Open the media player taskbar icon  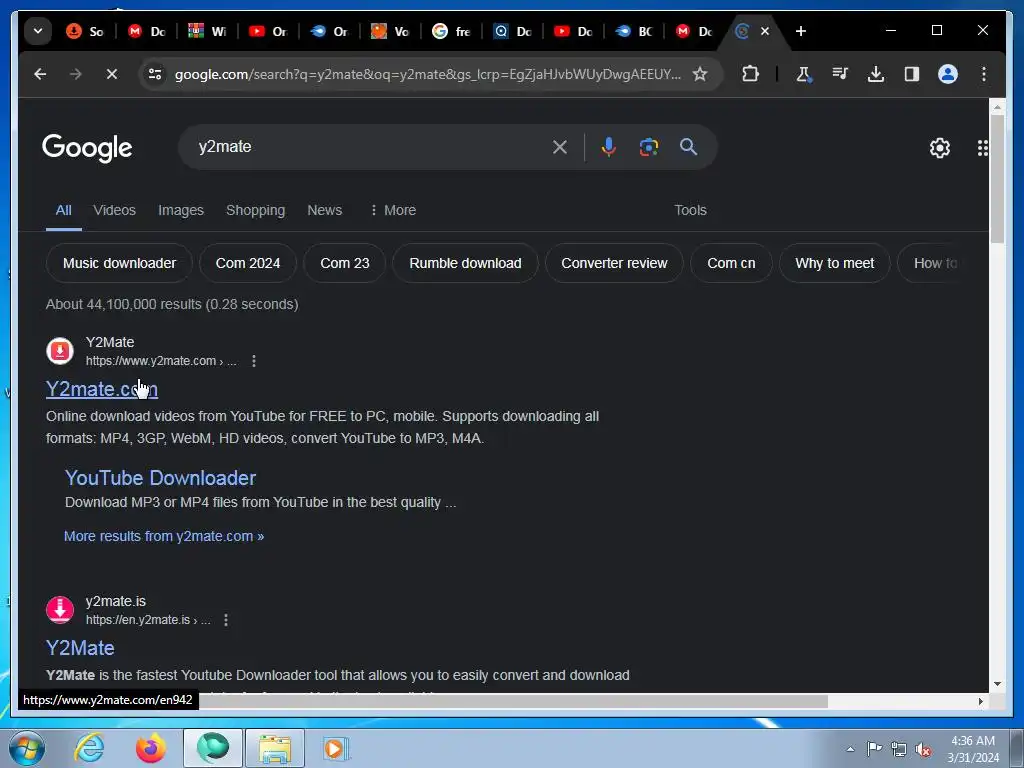click(x=336, y=748)
